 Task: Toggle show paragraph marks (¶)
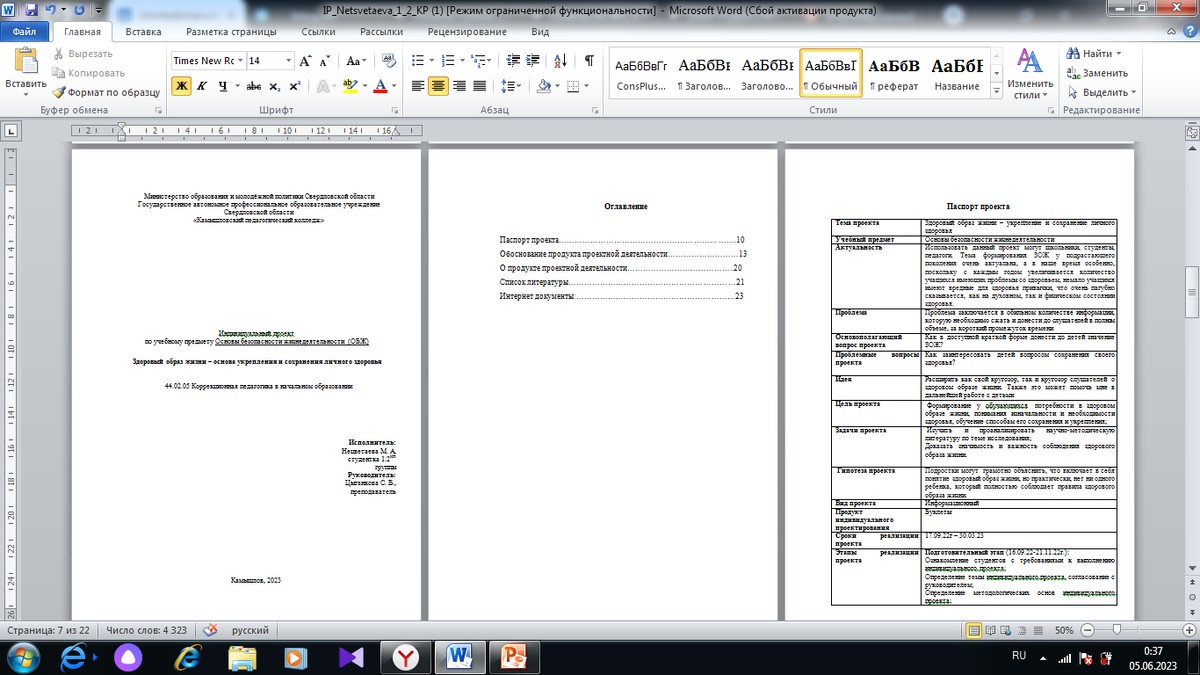pyautogui.click(x=589, y=61)
